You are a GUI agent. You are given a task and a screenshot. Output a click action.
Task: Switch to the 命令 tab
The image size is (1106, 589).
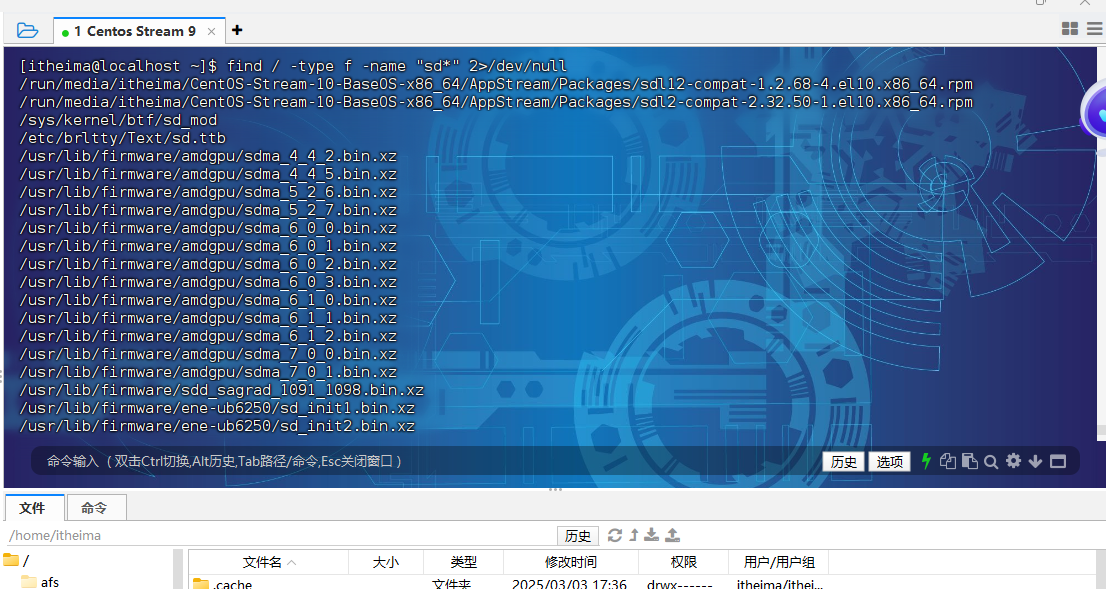[x=95, y=508]
